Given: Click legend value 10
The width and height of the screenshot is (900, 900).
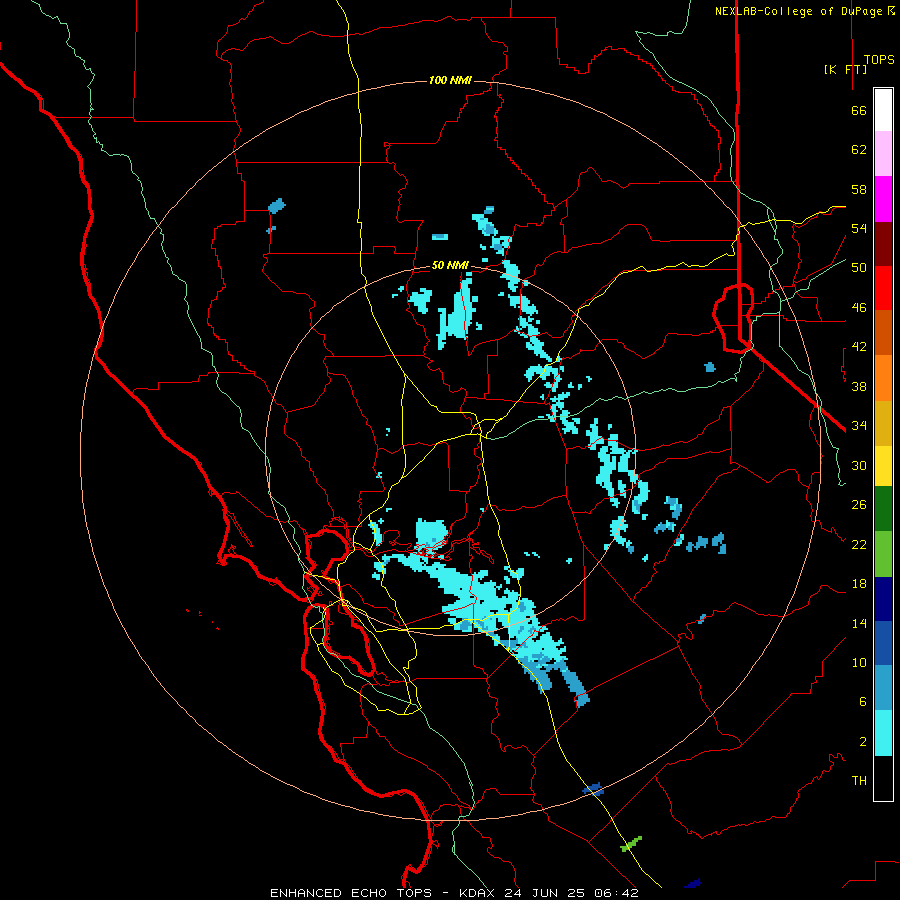Looking at the screenshot, I should pos(859,662).
